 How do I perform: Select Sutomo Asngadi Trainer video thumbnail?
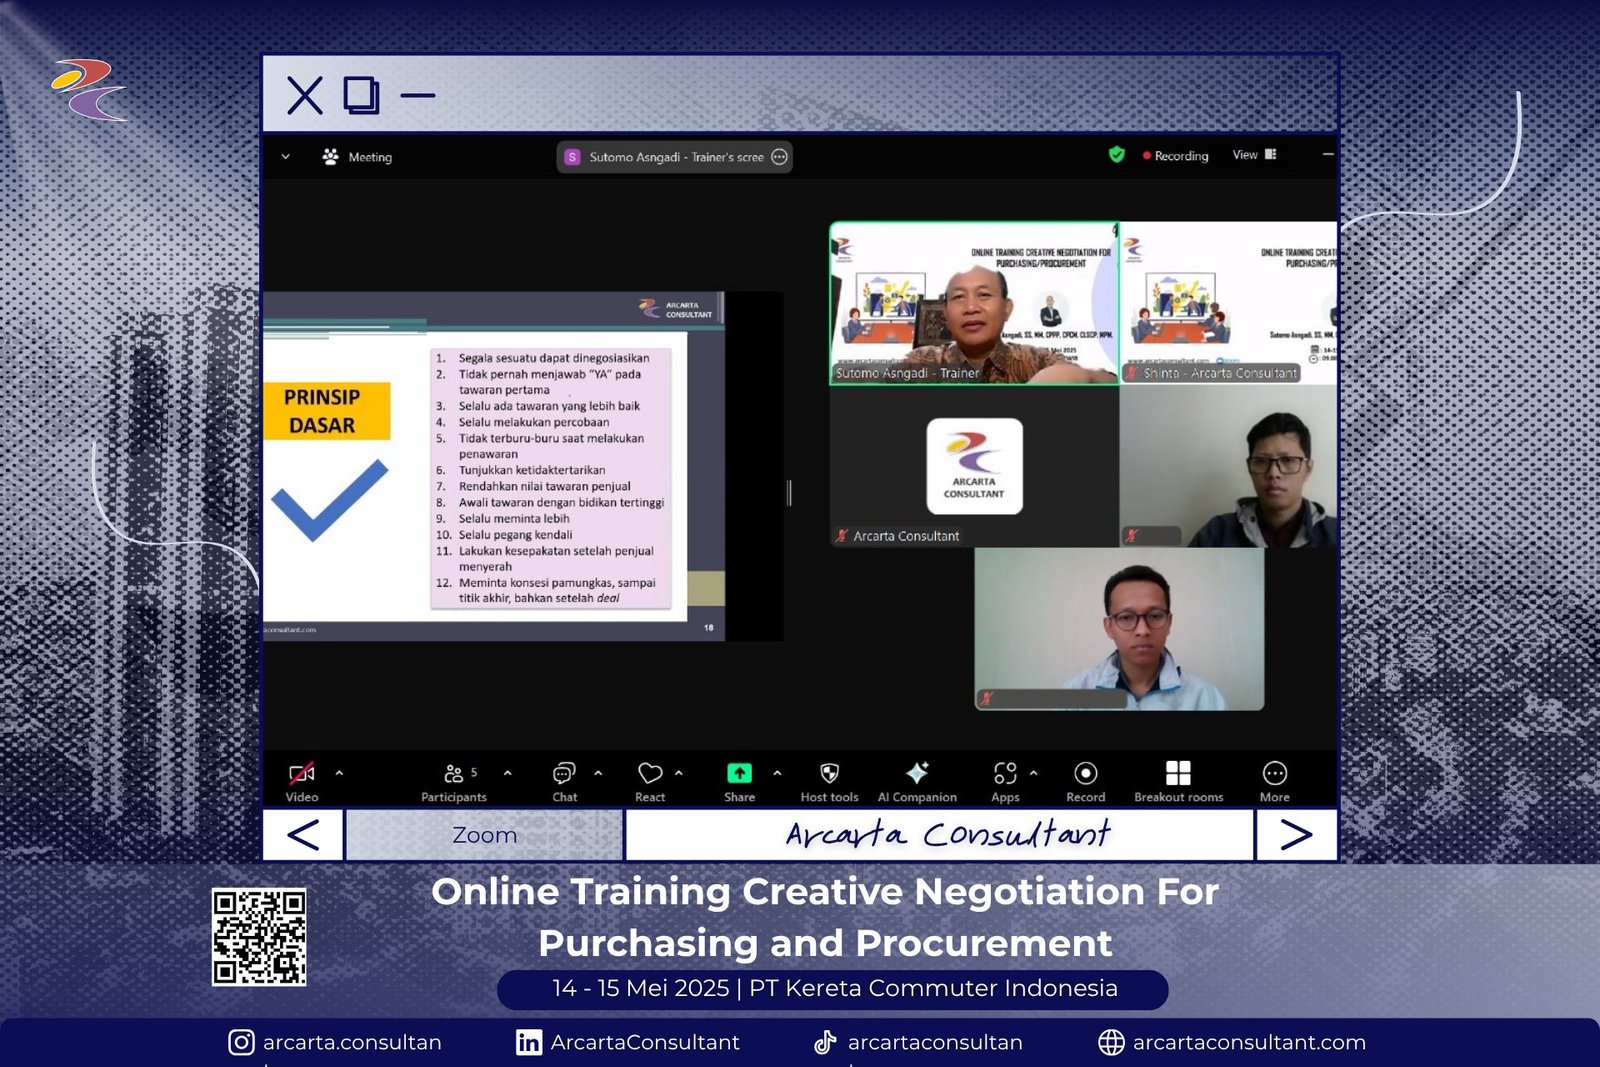[x=974, y=303]
